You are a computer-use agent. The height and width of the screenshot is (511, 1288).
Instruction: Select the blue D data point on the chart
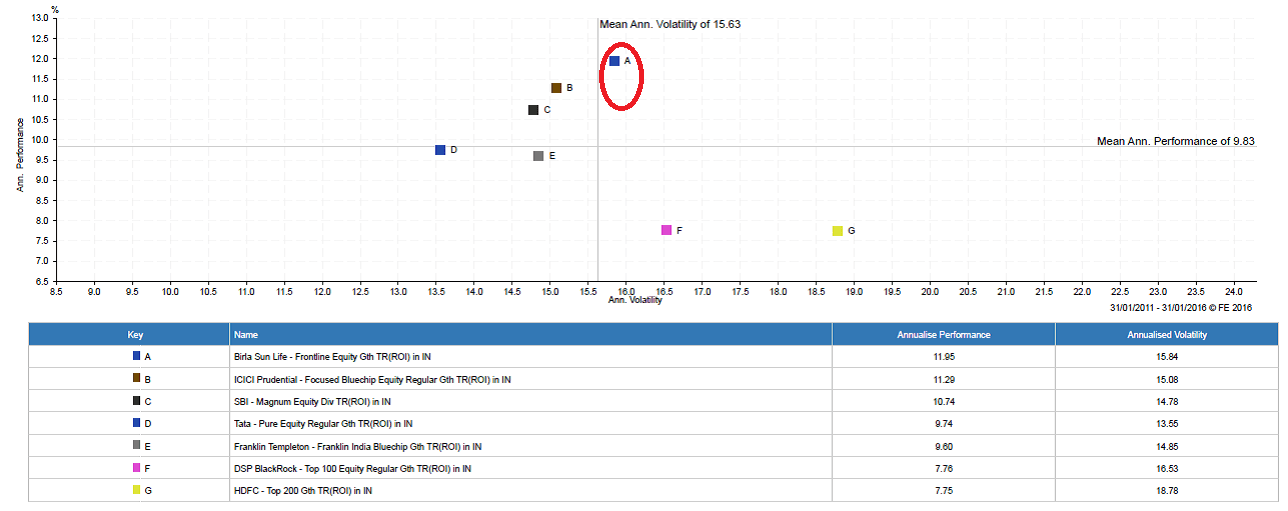tap(440, 150)
